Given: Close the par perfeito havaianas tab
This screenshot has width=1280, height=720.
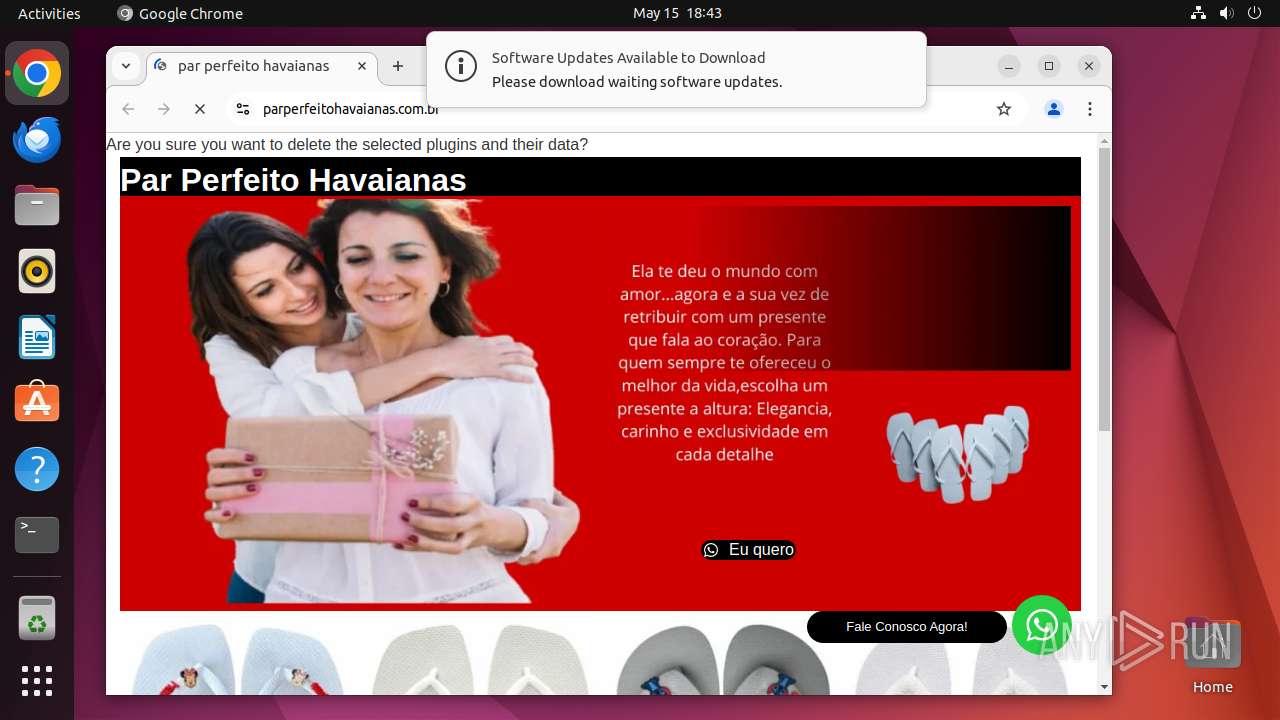Looking at the screenshot, I should pyautogui.click(x=362, y=66).
